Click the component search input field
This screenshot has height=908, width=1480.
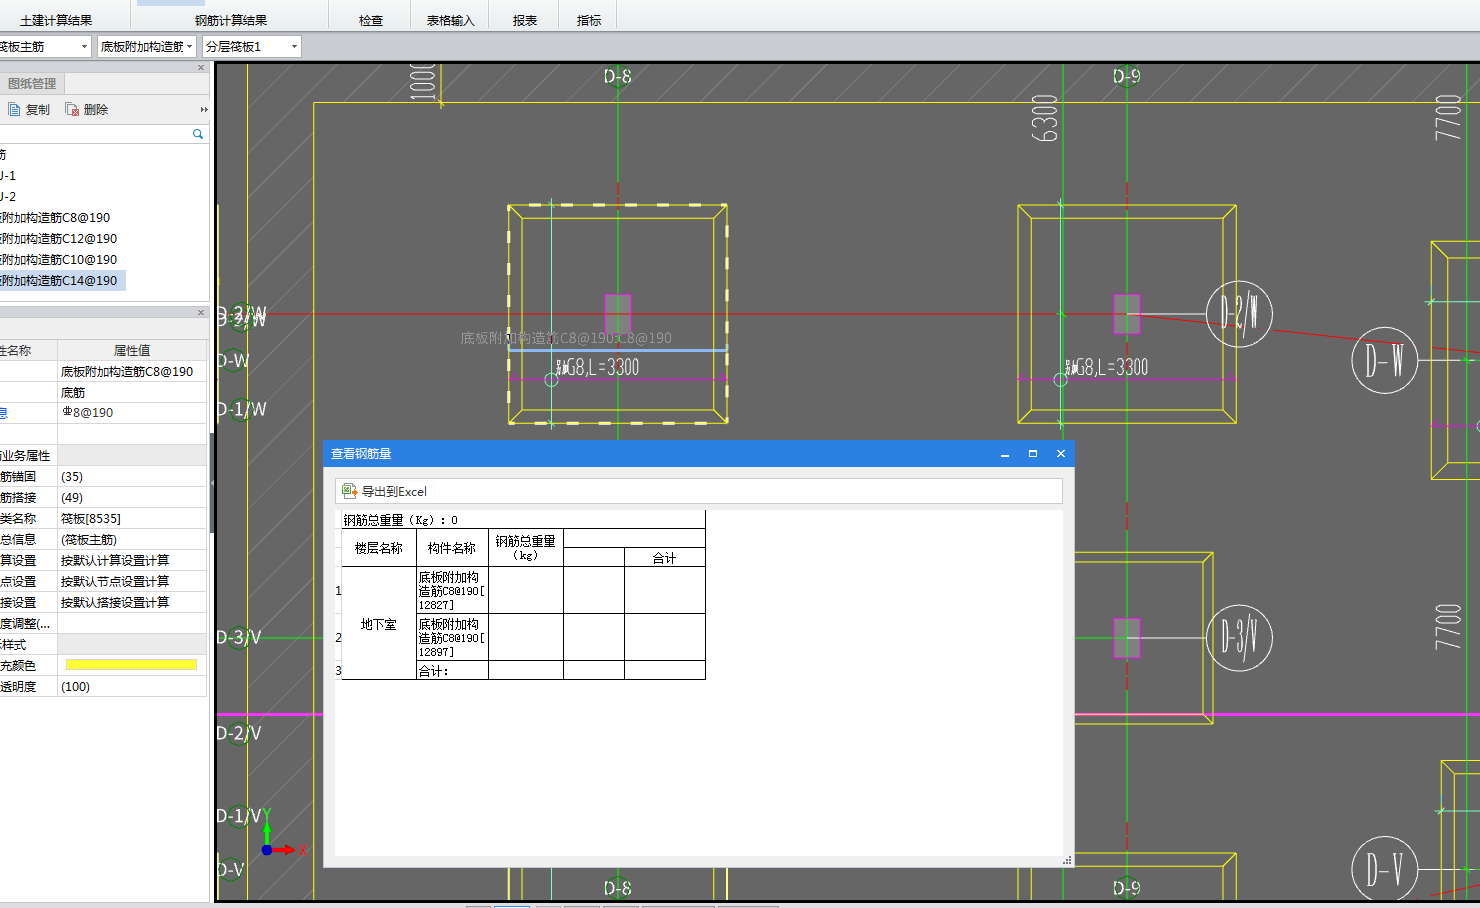coord(95,134)
